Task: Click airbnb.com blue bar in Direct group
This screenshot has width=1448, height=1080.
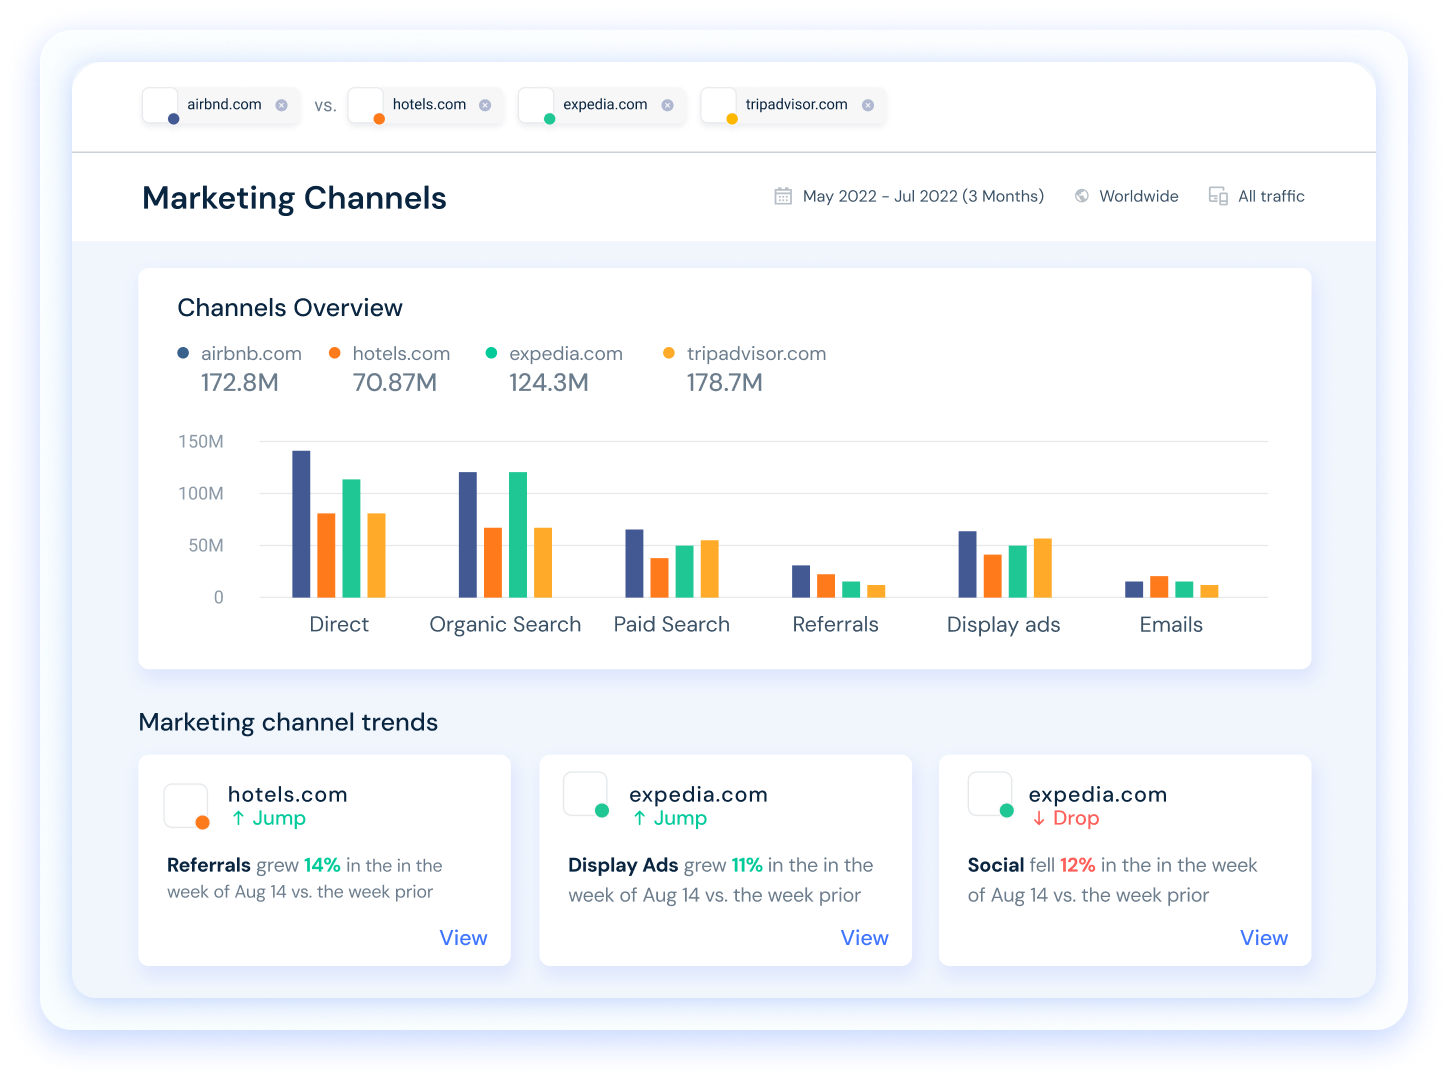Action: (x=301, y=524)
